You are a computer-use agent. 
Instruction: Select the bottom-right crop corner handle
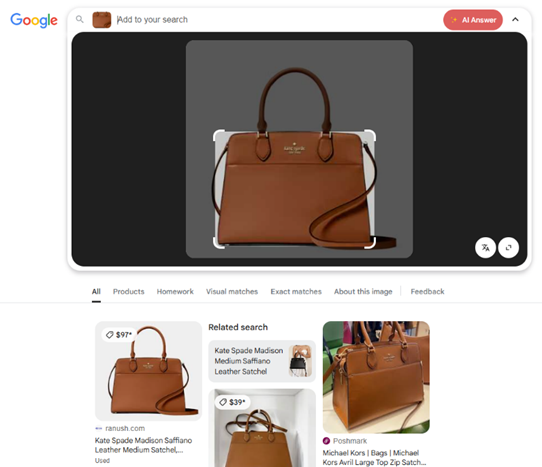click(370, 243)
